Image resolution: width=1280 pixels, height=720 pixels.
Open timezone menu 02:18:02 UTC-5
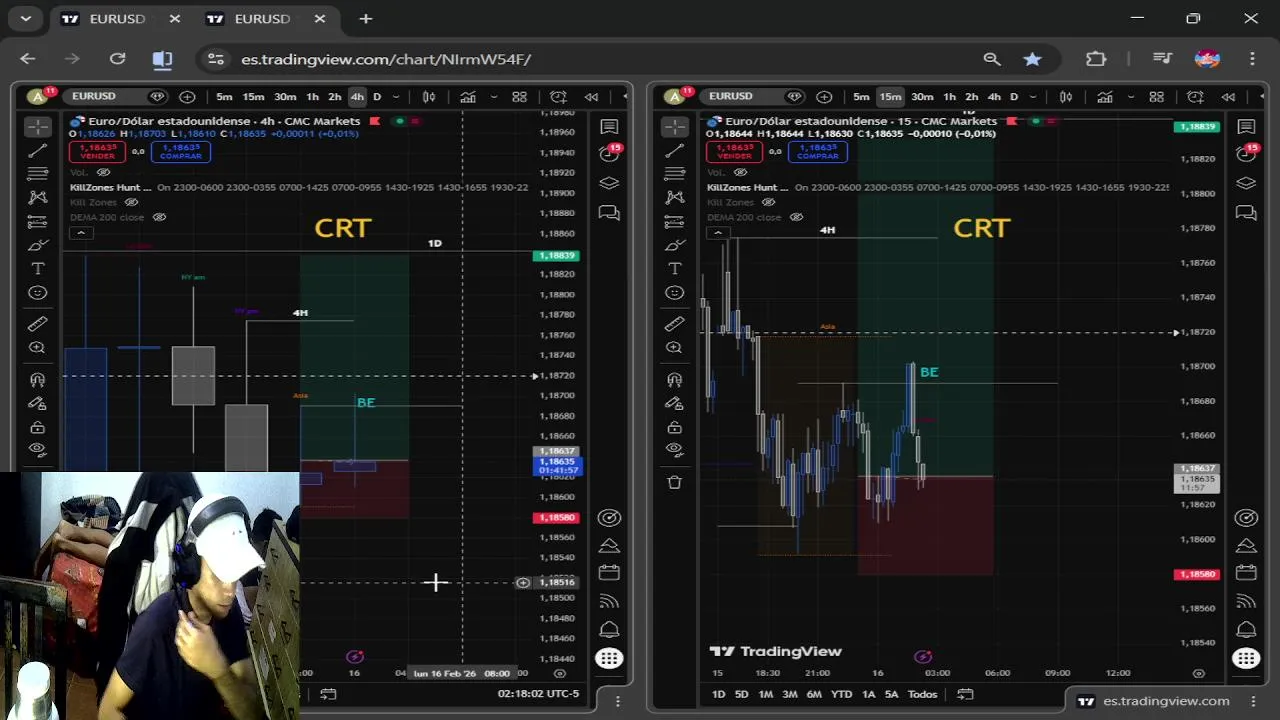click(x=538, y=693)
